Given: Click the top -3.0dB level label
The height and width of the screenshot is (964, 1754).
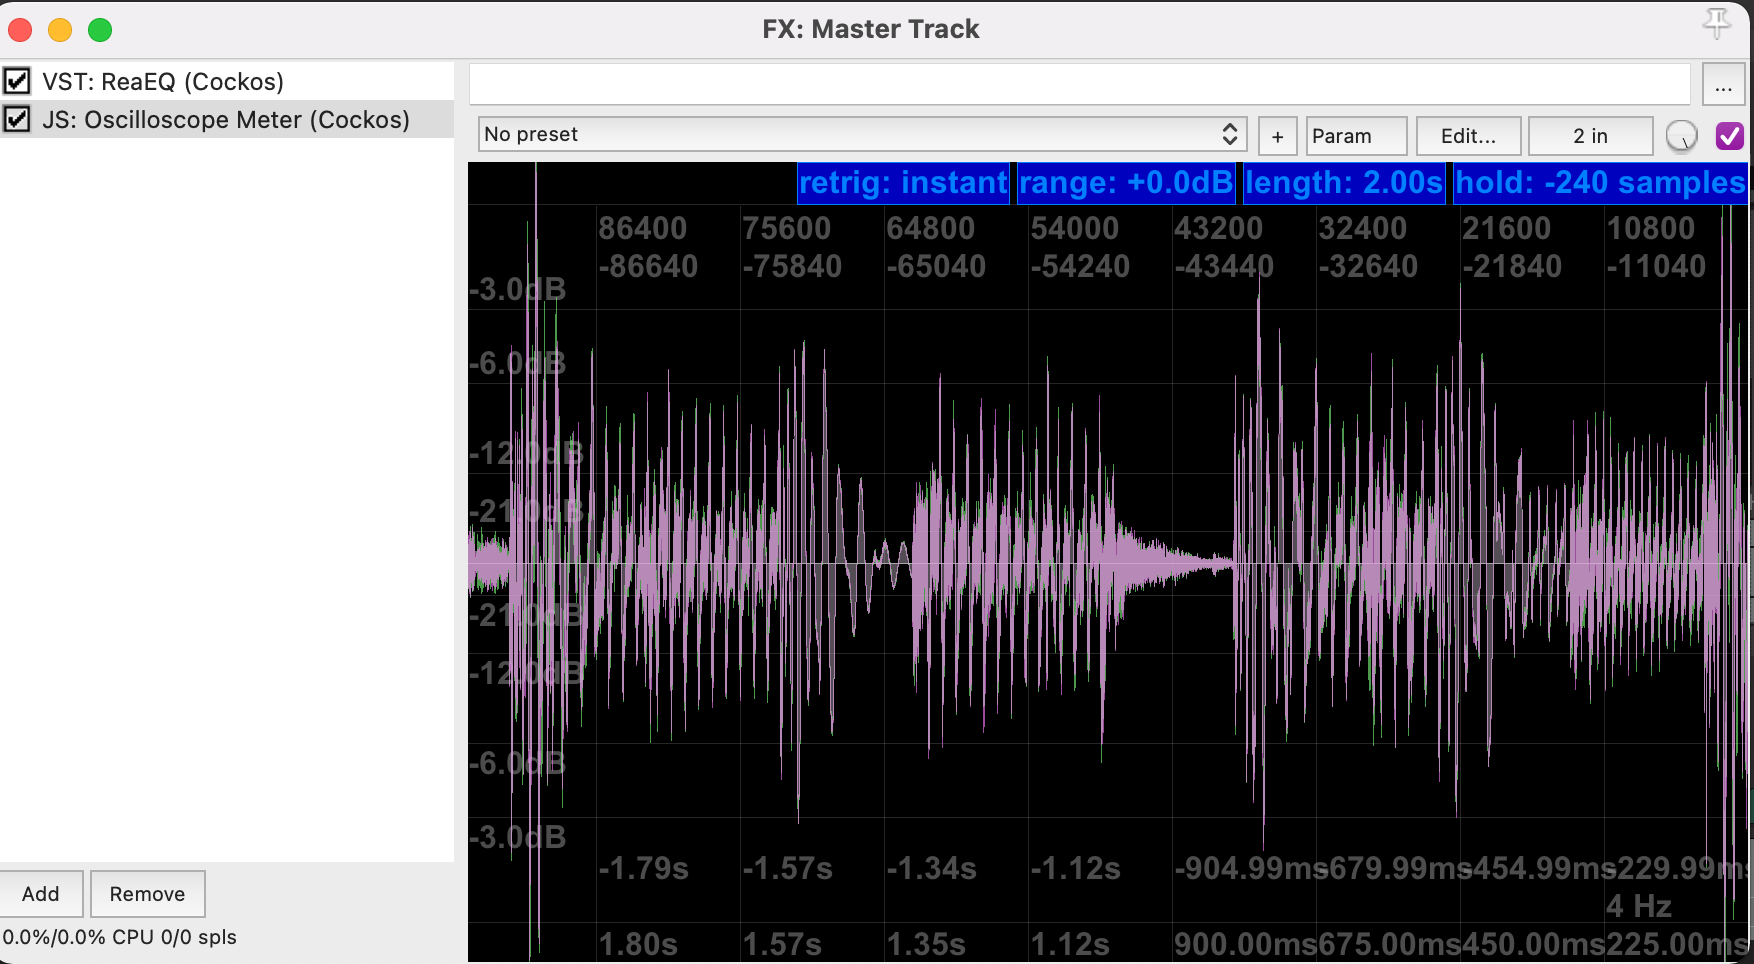Looking at the screenshot, I should pyautogui.click(x=517, y=289).
